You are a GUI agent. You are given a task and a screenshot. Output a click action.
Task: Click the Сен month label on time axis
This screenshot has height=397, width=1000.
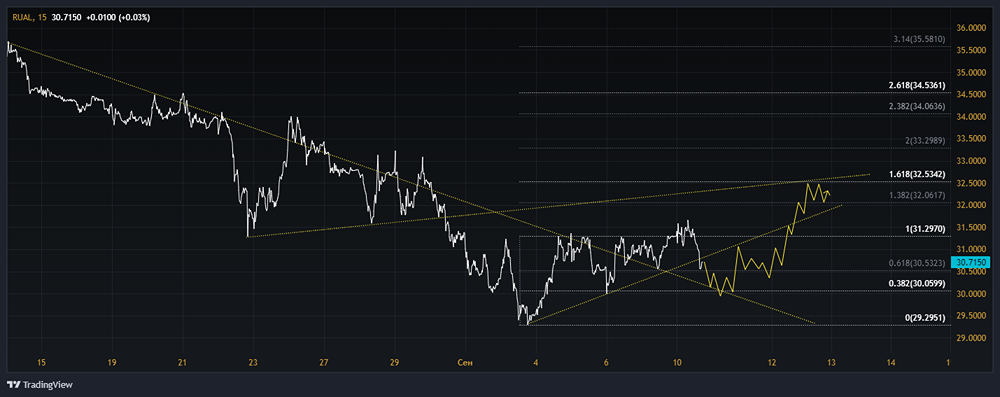click(465, 363)
